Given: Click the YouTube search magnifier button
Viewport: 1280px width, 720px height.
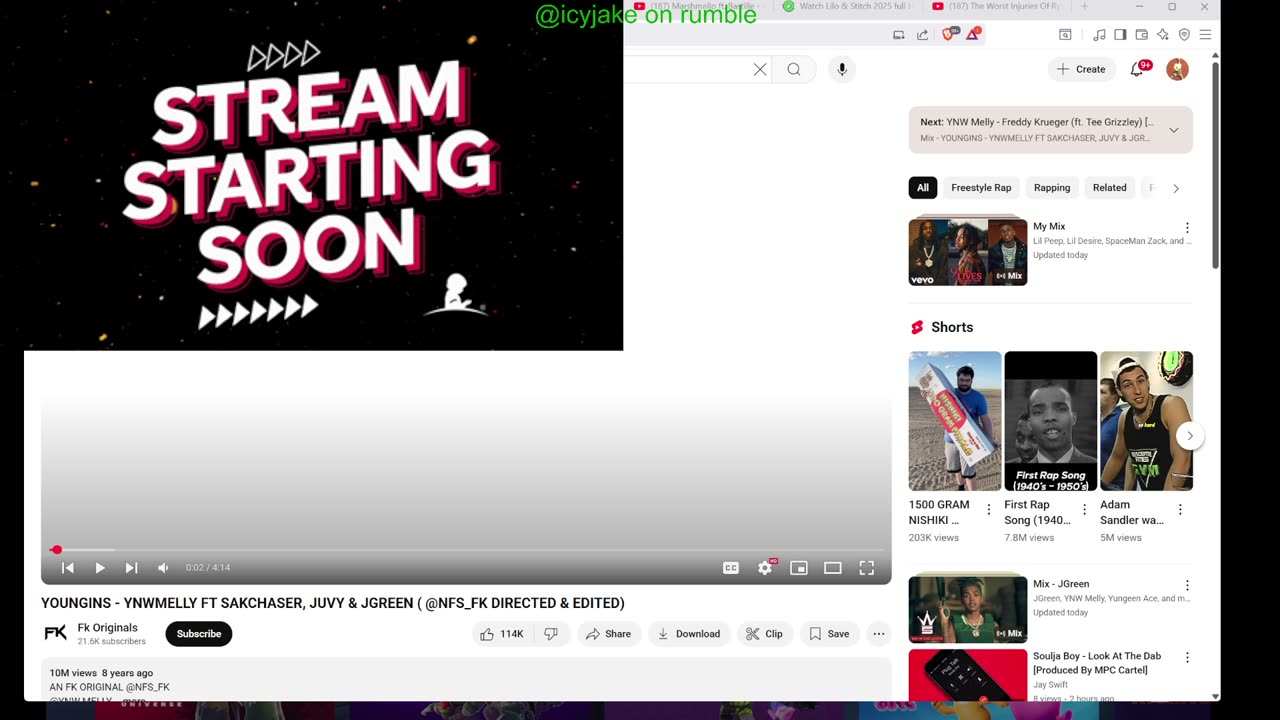Looking at the screenshot, I should coord(794,69).
